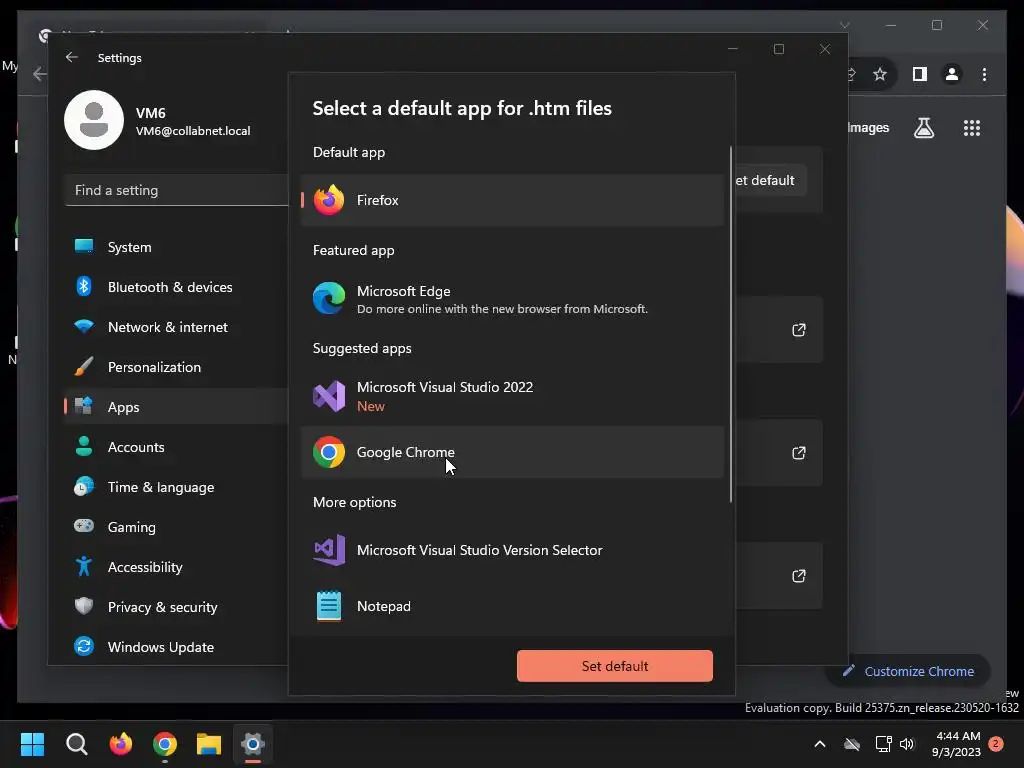Launch Firefox from the taskbar

point(121,744)
